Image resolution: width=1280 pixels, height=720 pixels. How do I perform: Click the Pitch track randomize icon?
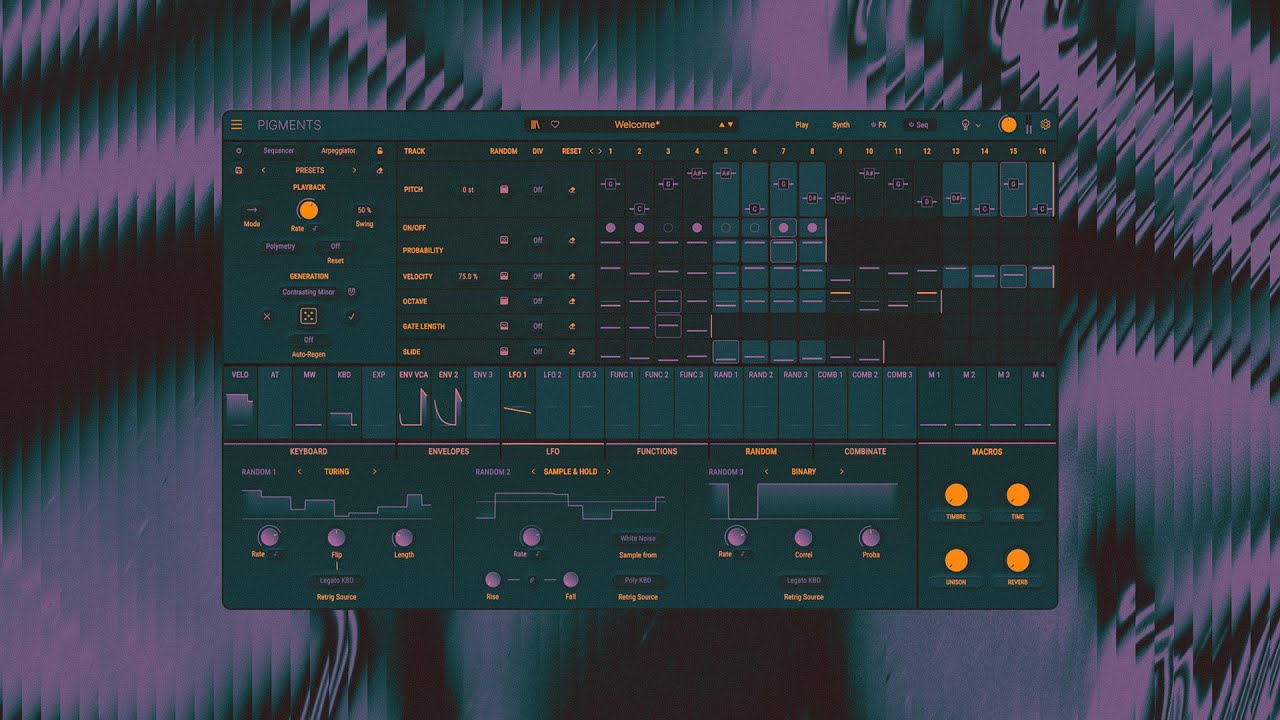point(504,189)
